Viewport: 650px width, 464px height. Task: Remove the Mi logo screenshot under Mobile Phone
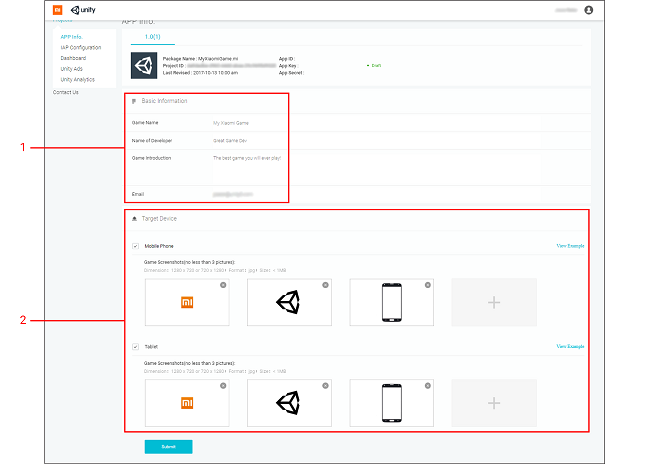(x=223, y=285)
